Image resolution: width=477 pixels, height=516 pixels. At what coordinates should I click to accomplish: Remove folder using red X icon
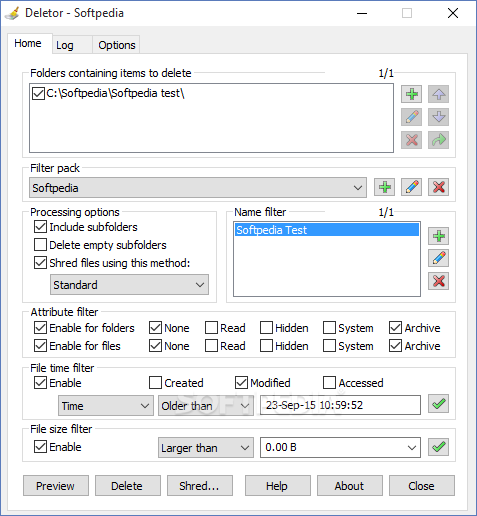point(411,140)
